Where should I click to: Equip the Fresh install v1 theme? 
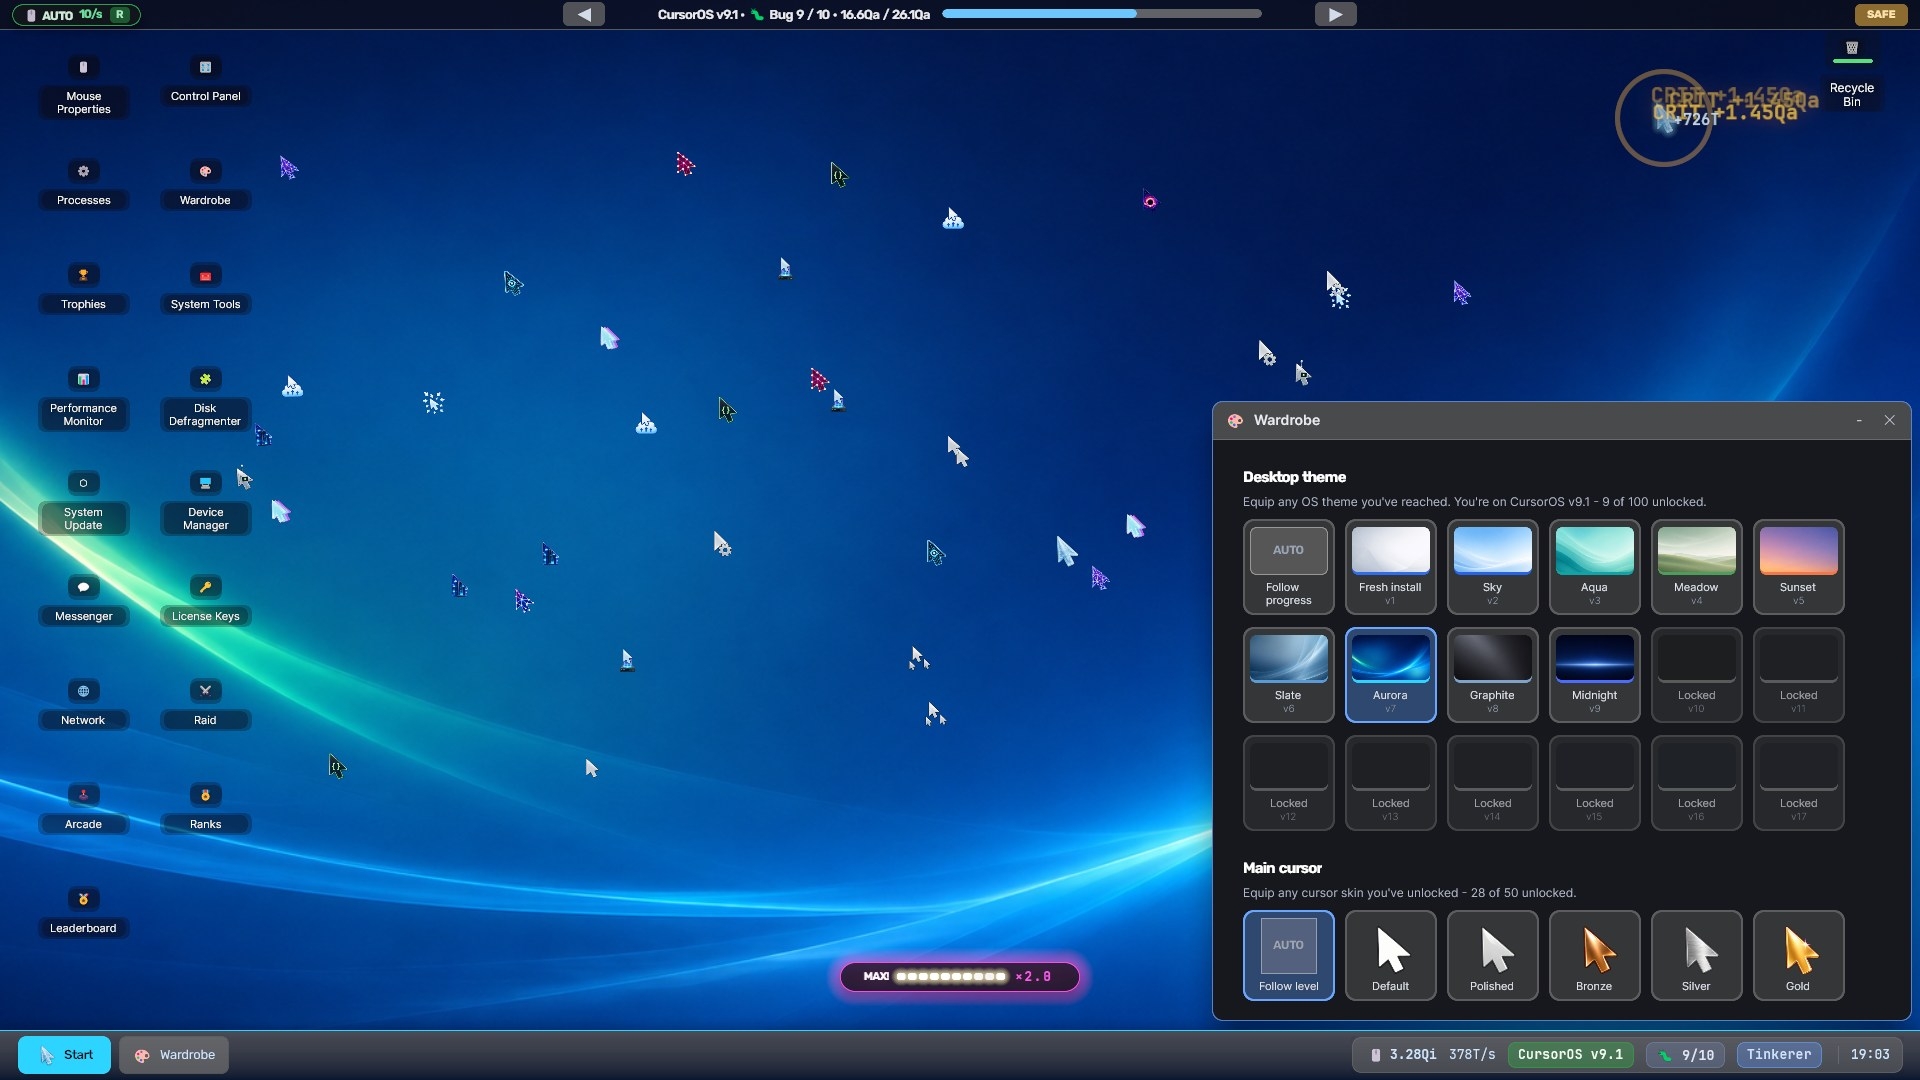point(1390,567)
